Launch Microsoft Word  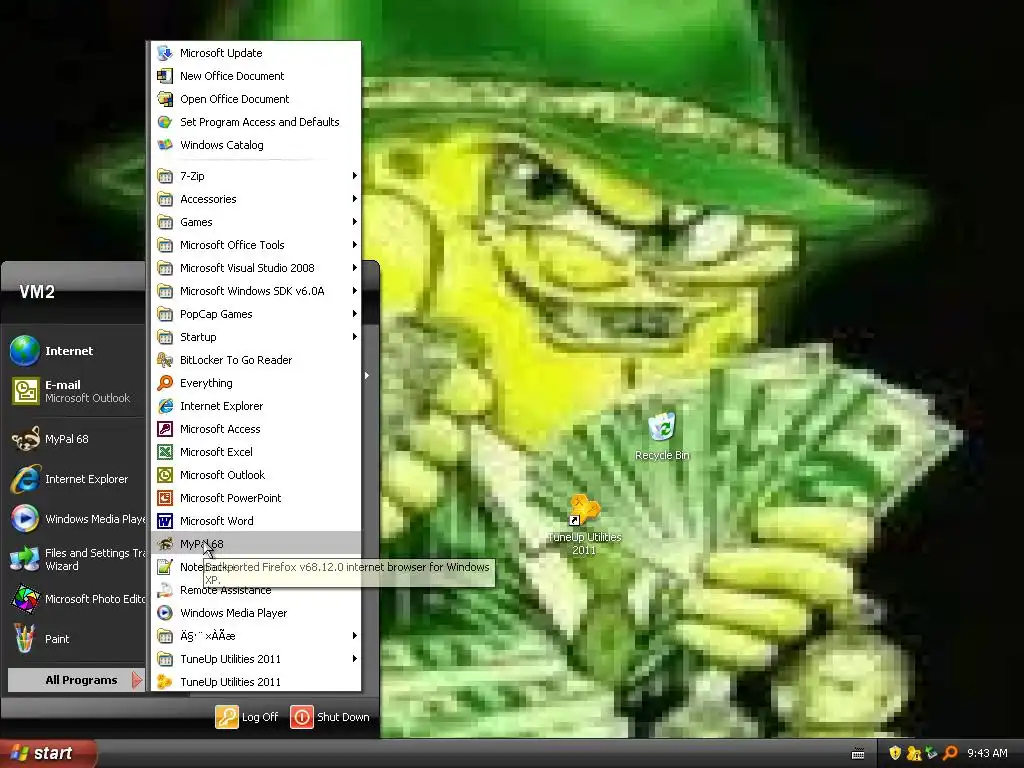point(256,520)
